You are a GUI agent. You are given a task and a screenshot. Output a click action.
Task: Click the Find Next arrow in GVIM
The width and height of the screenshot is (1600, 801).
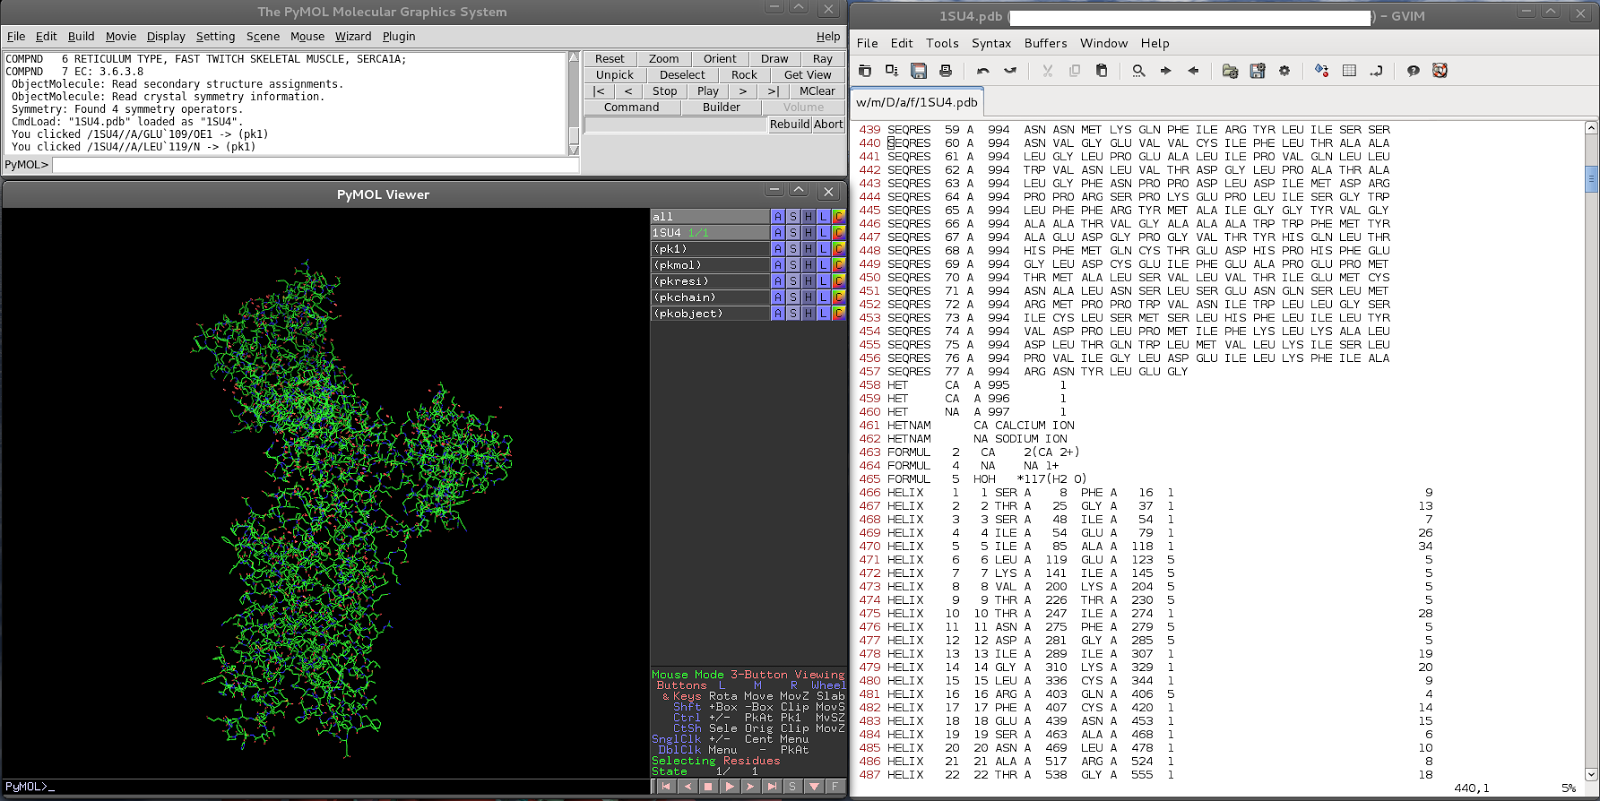tap(1166, 71)
